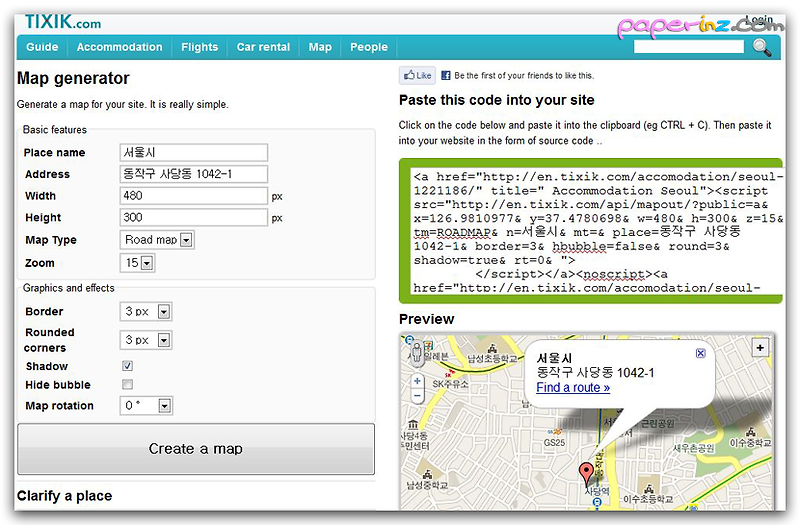The height and width of the screenshot is (525, 800).
Task: Click the Paste this code heading
Action: (x=496, y=100)
